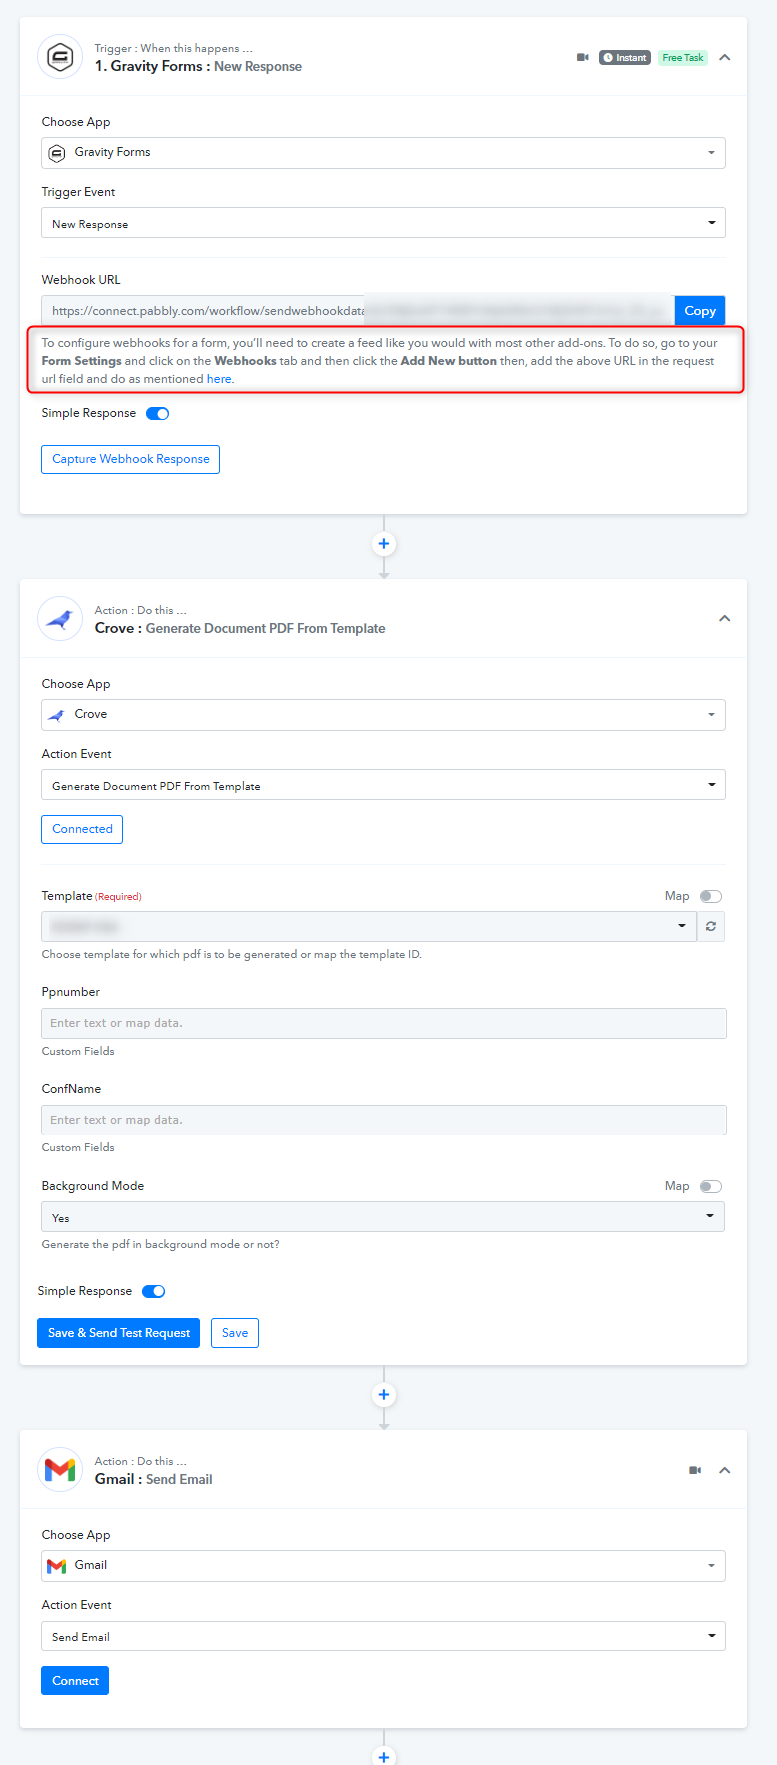The height and width of the screenshot is (1765, 777).
Task: Click the 'Gmail : Send Email' title
Action: pyautogui.click(x=154, y=1480)
